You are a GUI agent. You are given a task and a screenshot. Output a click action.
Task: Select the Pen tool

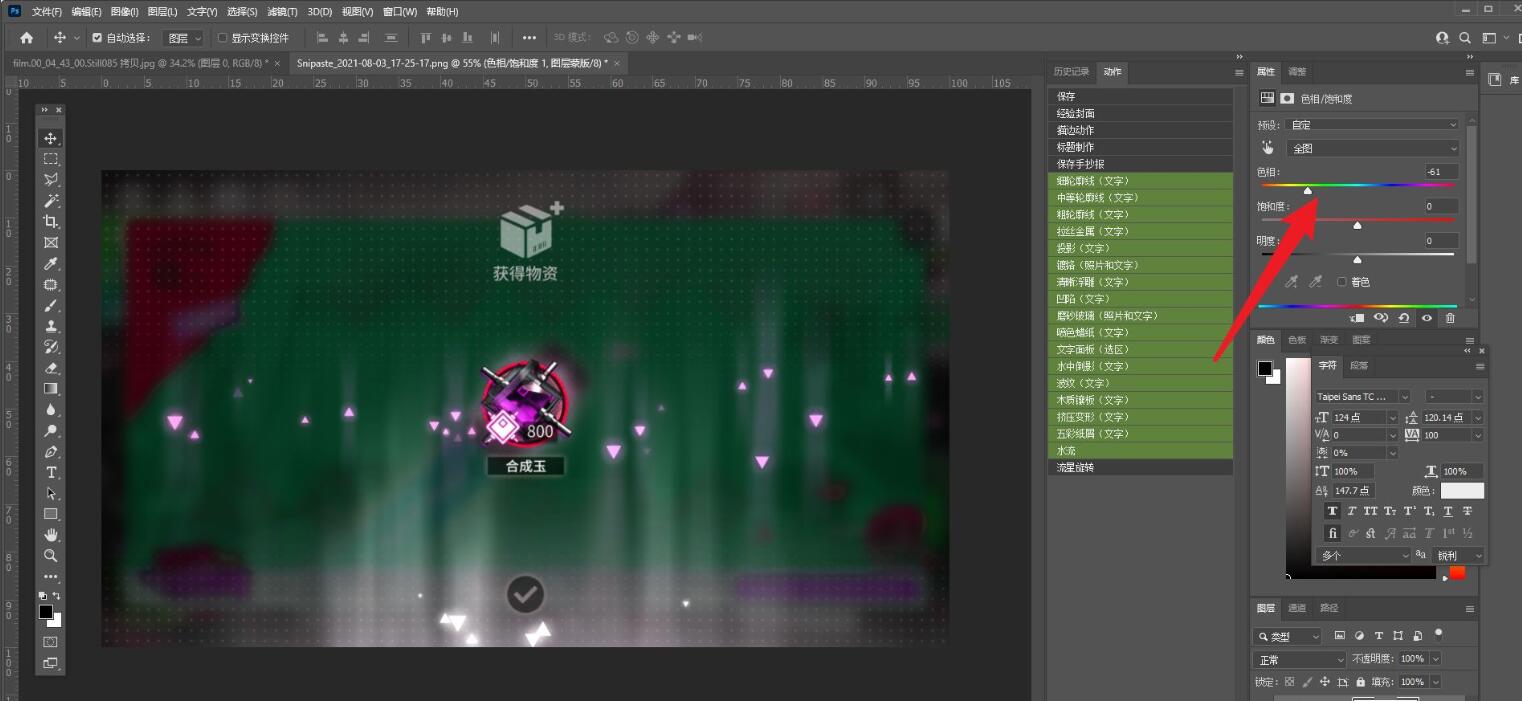[x=50, y=452]
